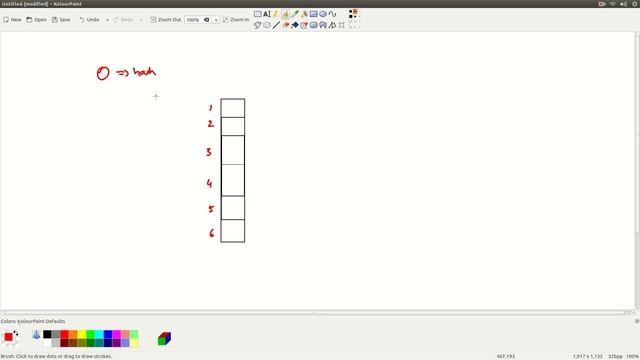
Task: Select the Text tool
Action: pos(267,14)
